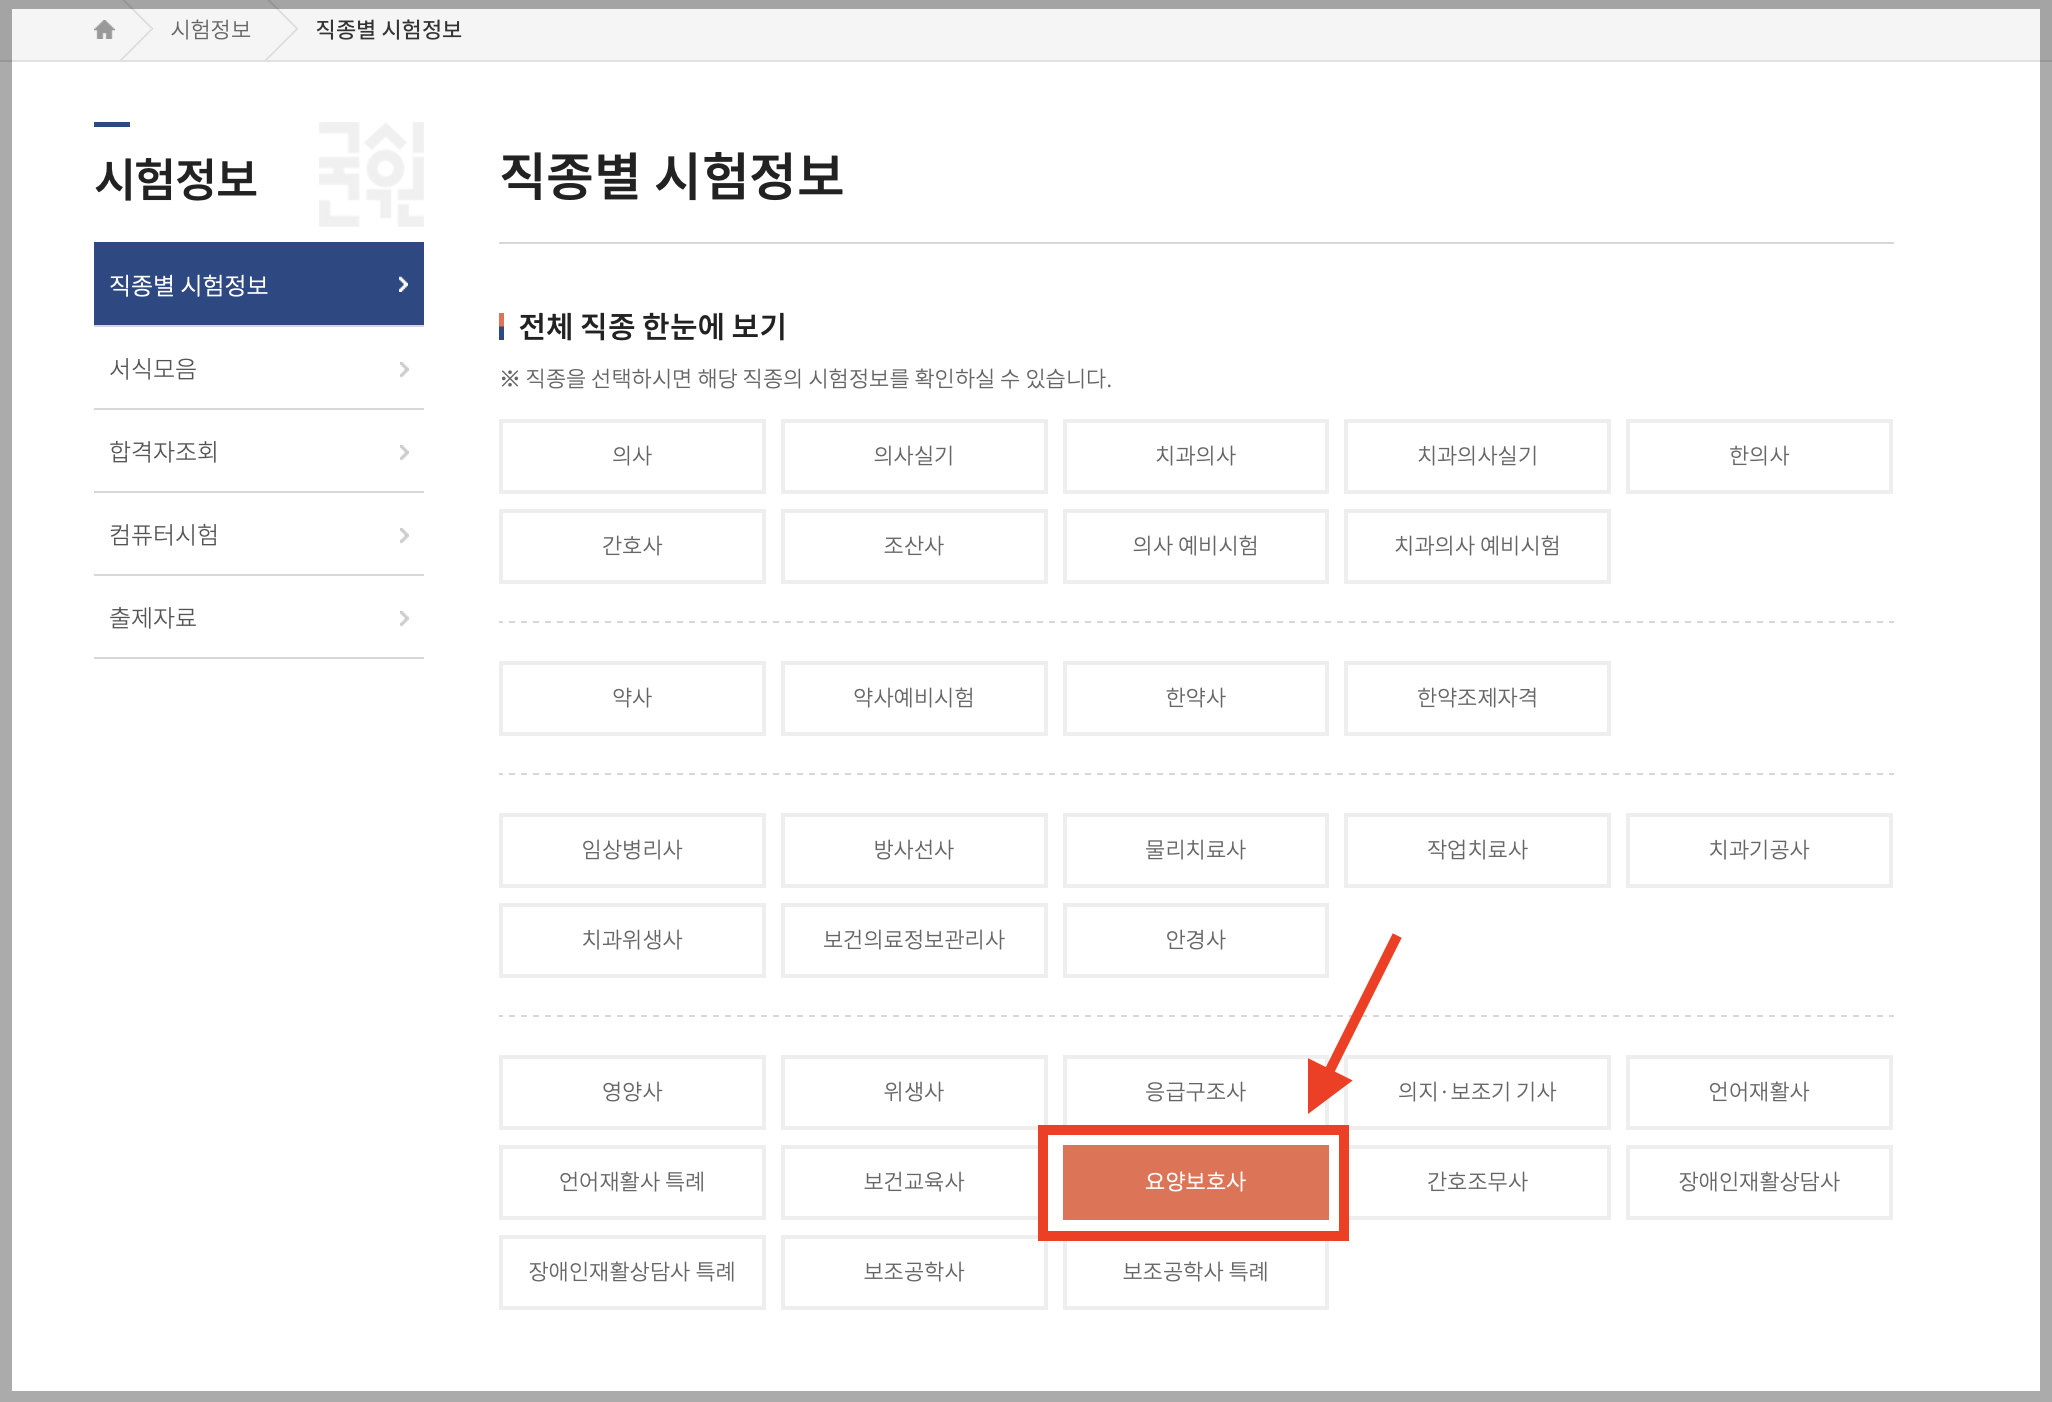Viewport: 2052px width, 1402px height.
Task: Click chevron on 직종별 시험정보 sidebar item
Action: click(x=403, y=285)
